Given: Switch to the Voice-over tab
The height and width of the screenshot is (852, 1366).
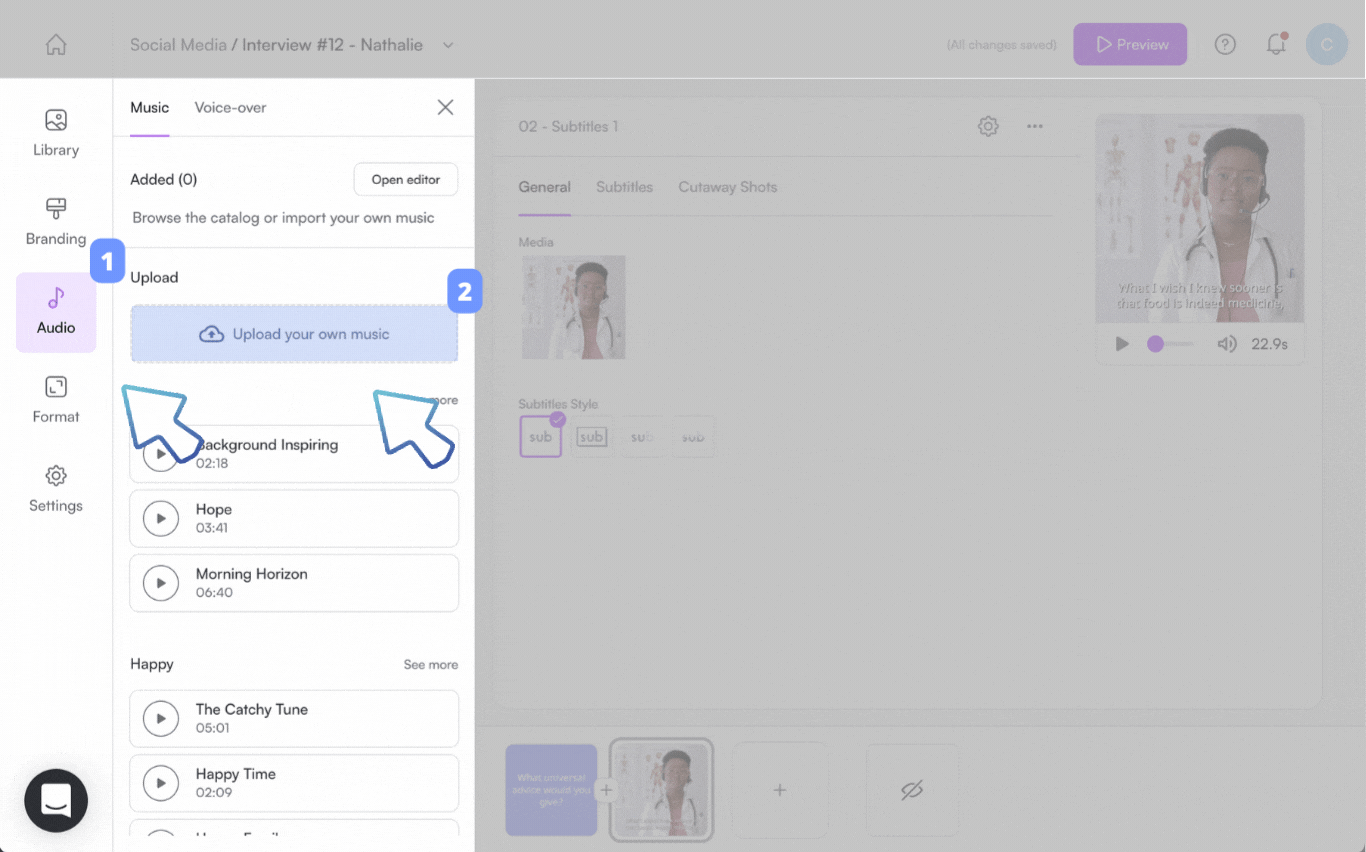Looking at the screenshot, I should 230,107.
